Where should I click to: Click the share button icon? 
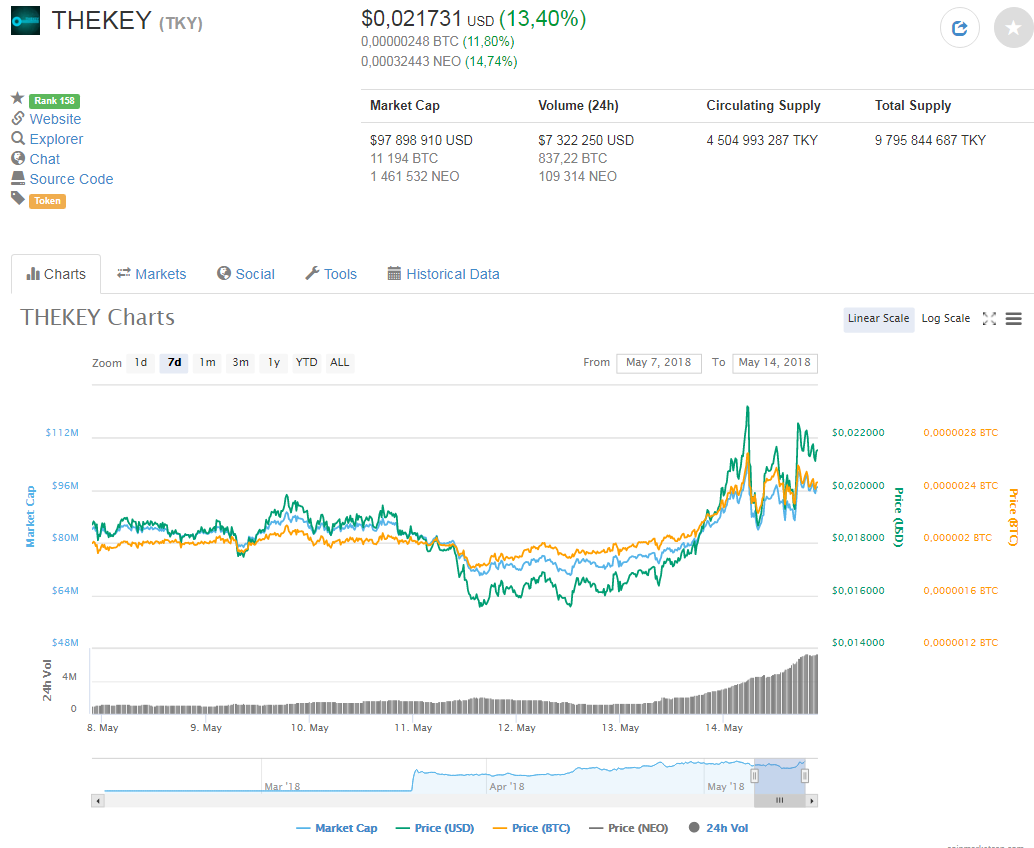(959, 28)
